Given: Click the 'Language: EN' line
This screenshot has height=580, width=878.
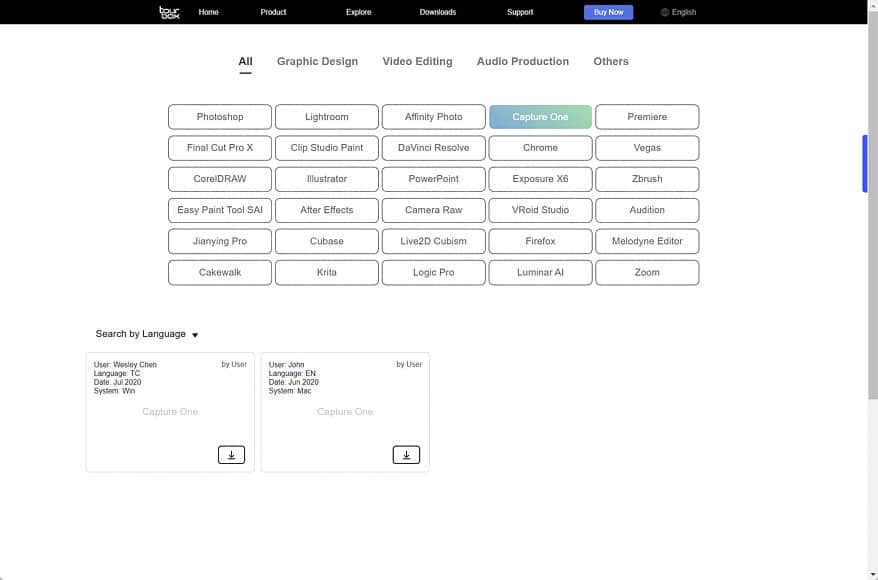Looking at the screenshot, I should 292,373.
